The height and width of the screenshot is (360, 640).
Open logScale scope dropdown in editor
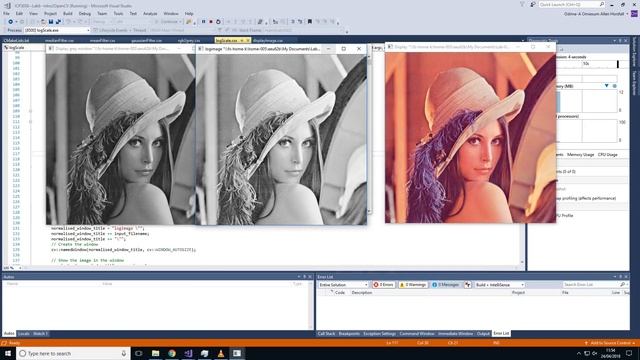pos(25,48)
